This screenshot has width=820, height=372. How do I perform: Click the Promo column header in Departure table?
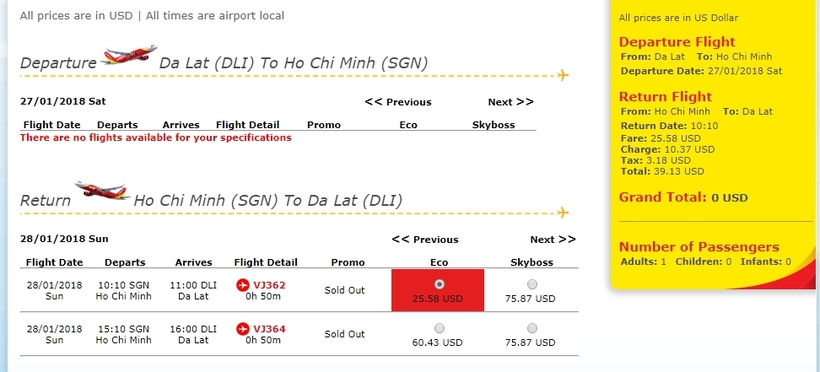(324, 125)
